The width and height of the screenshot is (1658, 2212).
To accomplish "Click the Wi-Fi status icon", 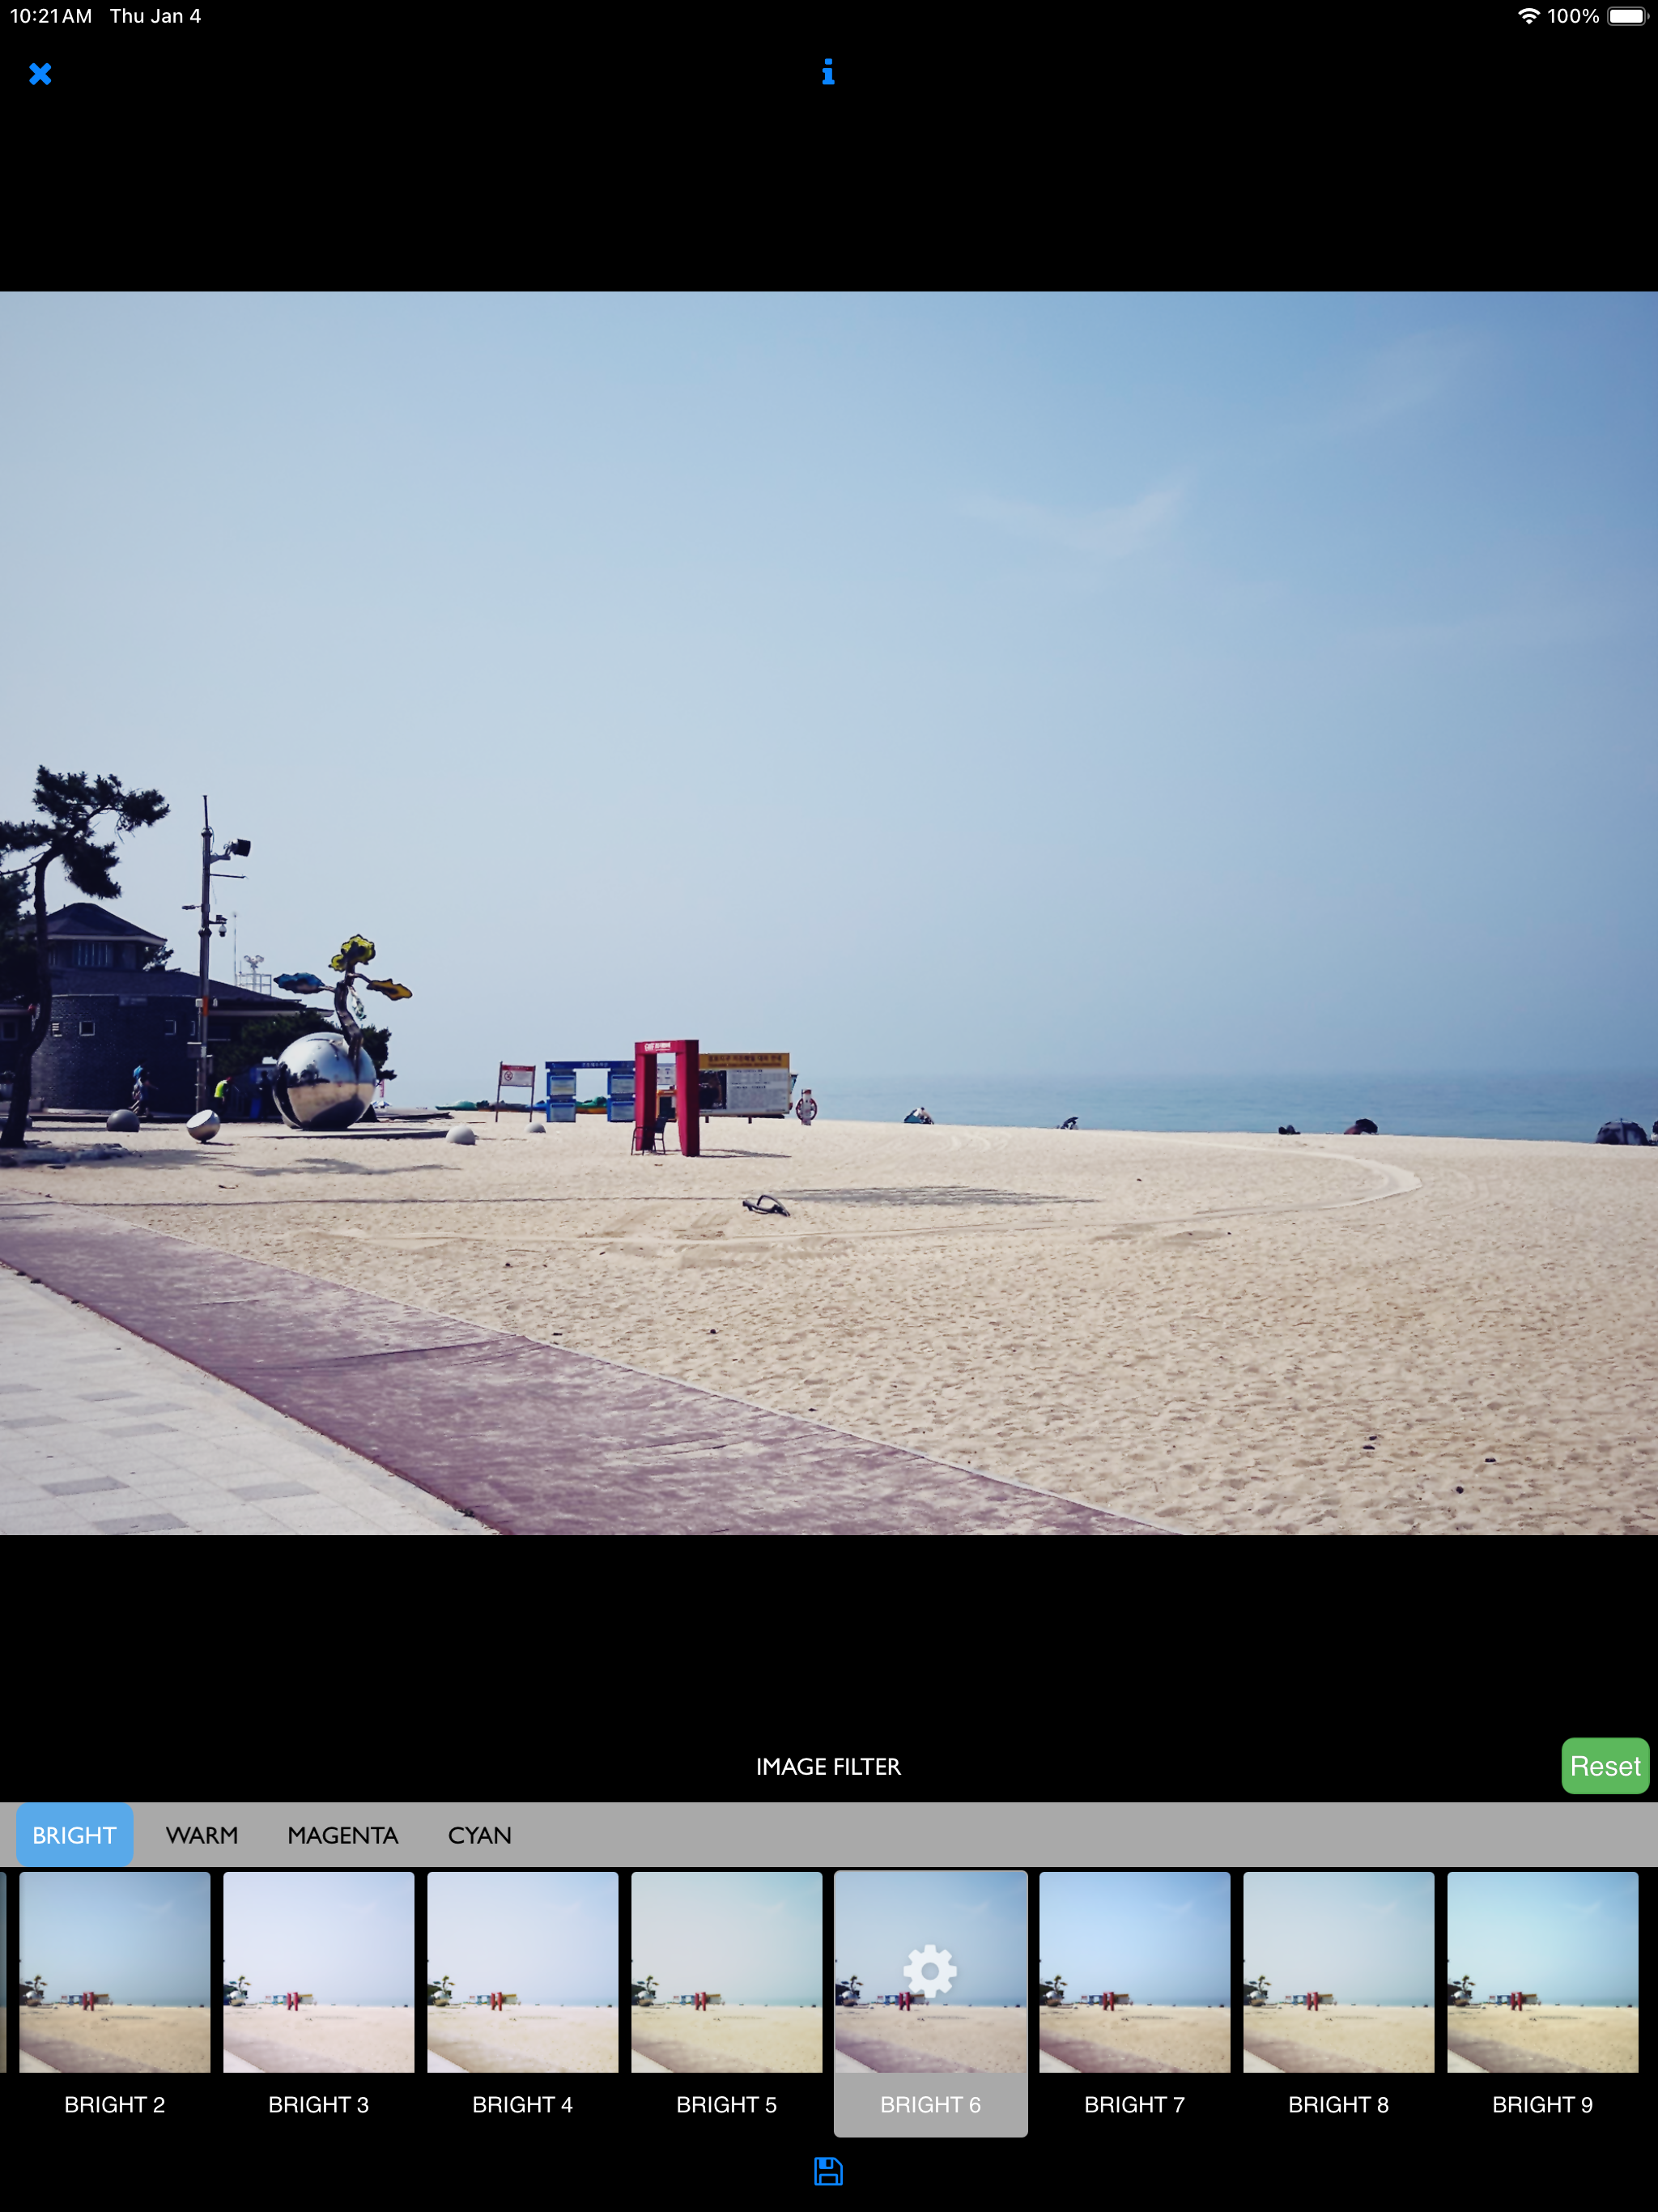I will 1528,16.
